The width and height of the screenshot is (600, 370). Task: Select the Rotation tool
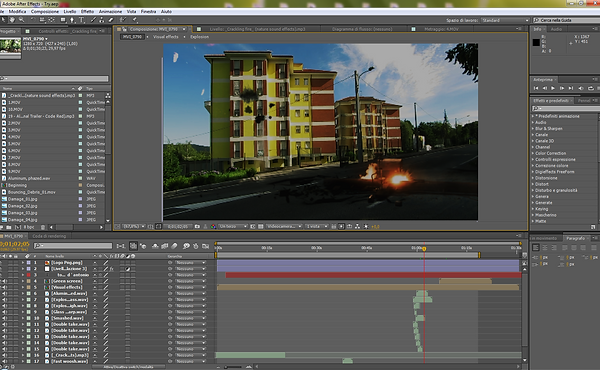pos(33,20)
